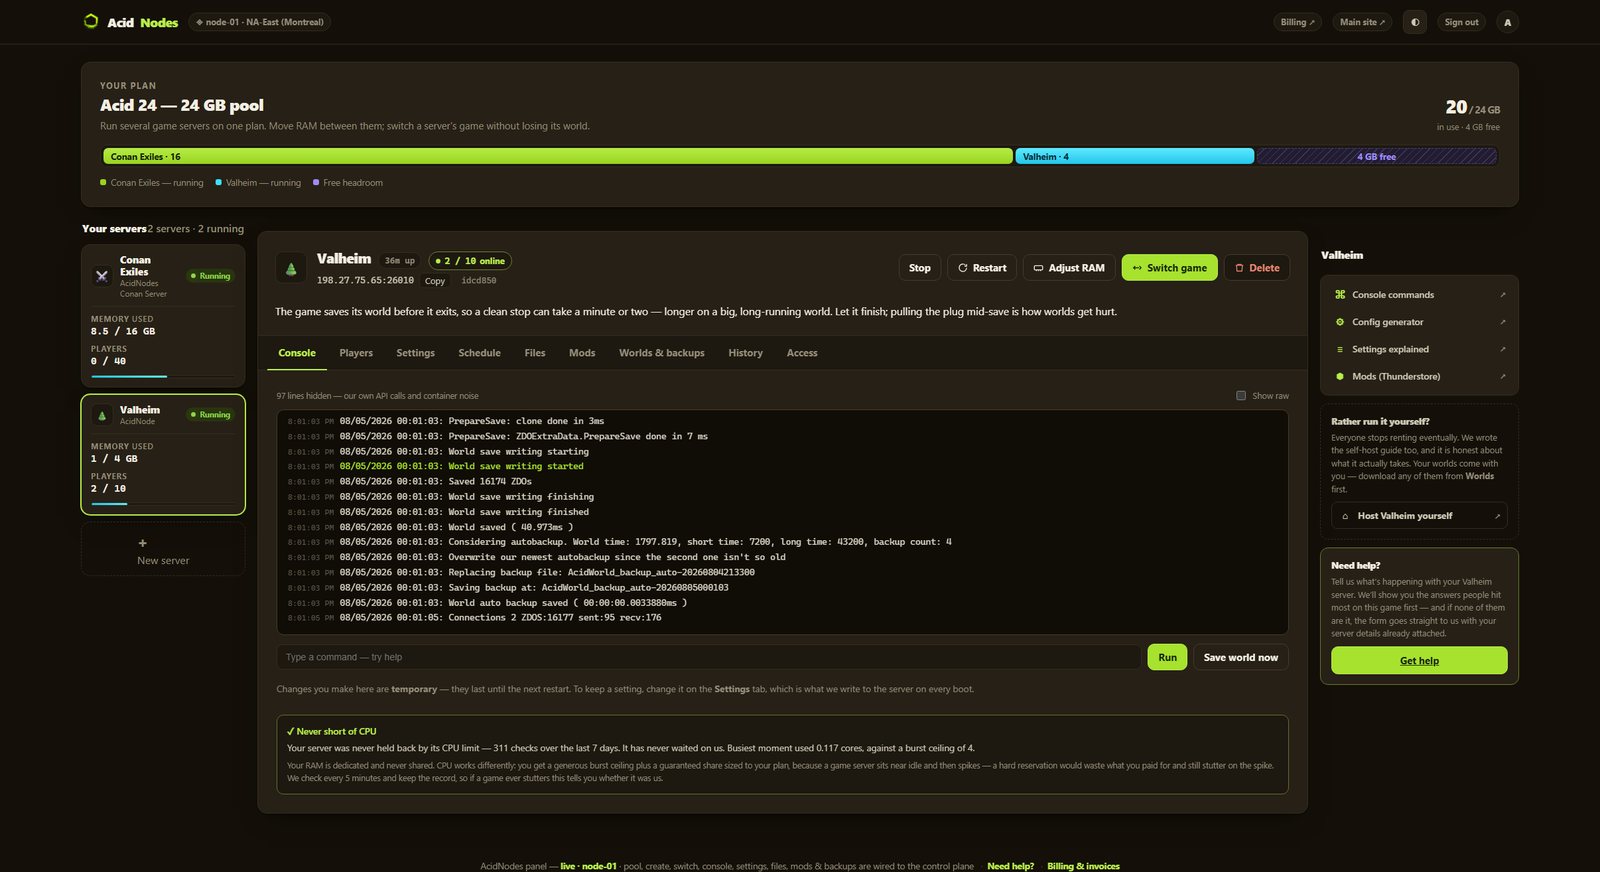This screenshot has width=1600, height=872.
Task: Click the external arrow beside Mods (Thunderstore)
Action: (x=1502, y=376)
